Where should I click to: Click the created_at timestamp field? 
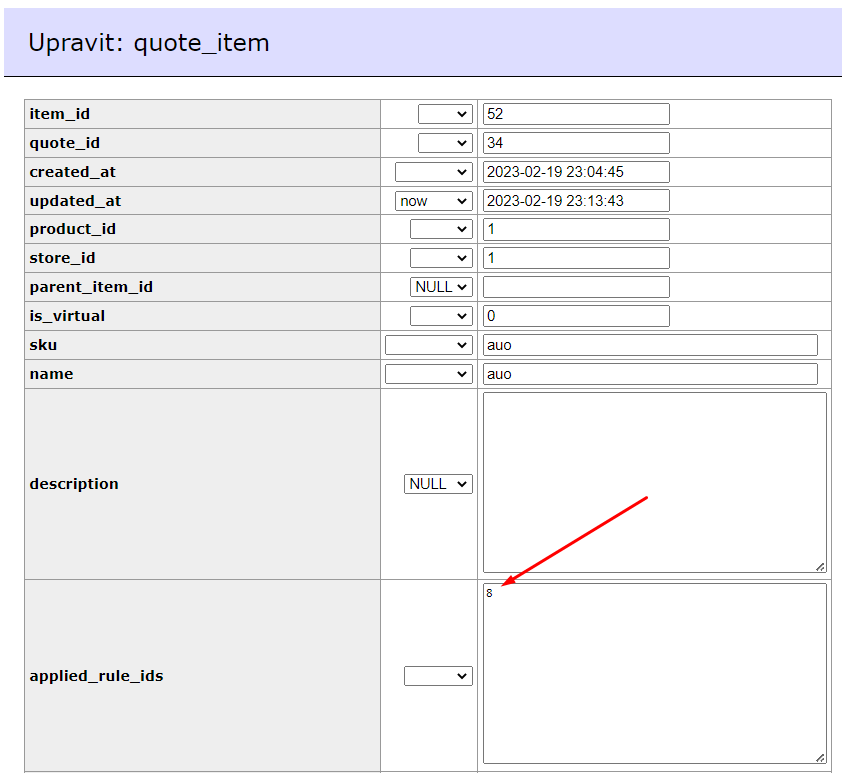(x=576, y=171)
